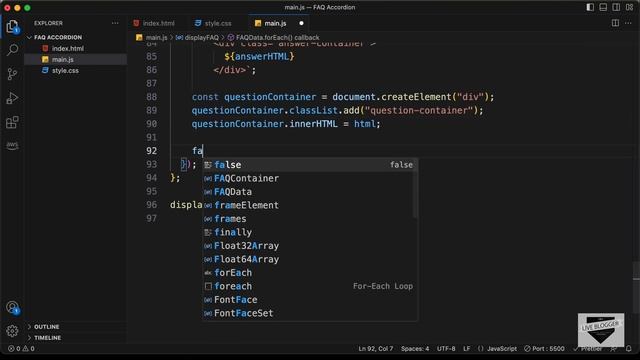Screen dimensions: 640x360
Task: Toggle primary side bar layout icon
Action: pos(590,7)
